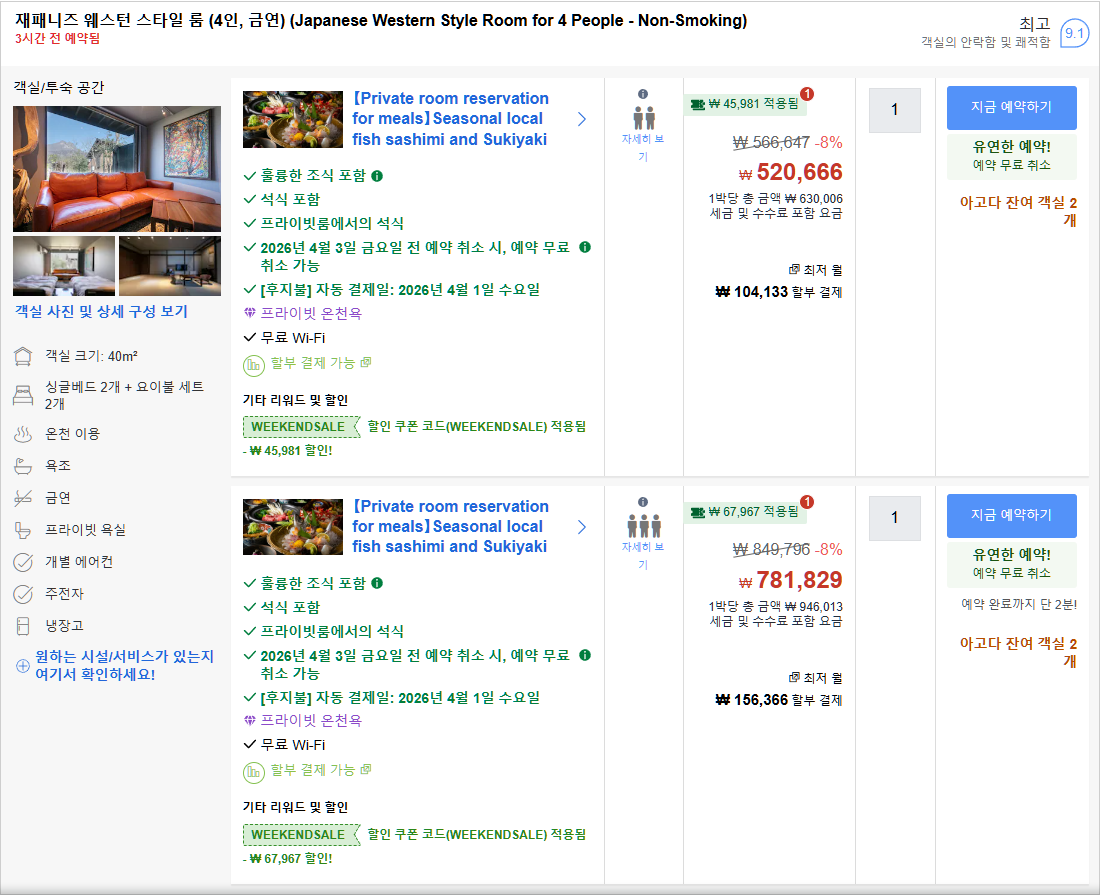Click the WEEKENDSALE coupon tag with ₩45,981 discount
This screenshot has width=1100, height=895.
301,426
